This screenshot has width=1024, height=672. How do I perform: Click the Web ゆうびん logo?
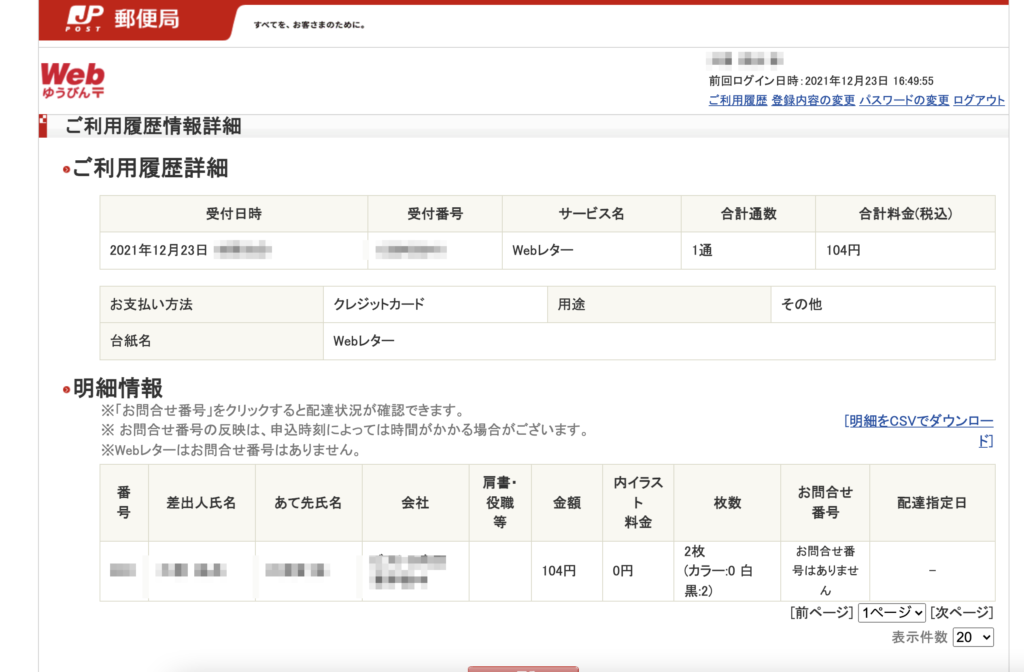tap(73, 80)
